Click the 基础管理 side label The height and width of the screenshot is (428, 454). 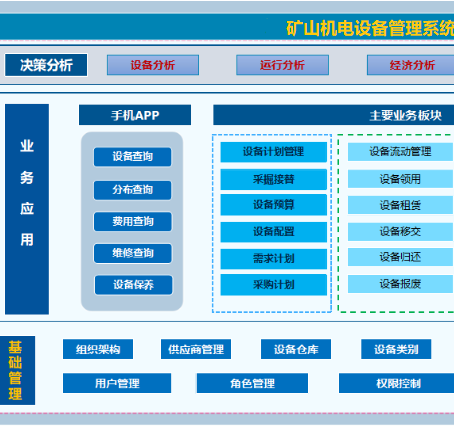(x=18, y=370)
